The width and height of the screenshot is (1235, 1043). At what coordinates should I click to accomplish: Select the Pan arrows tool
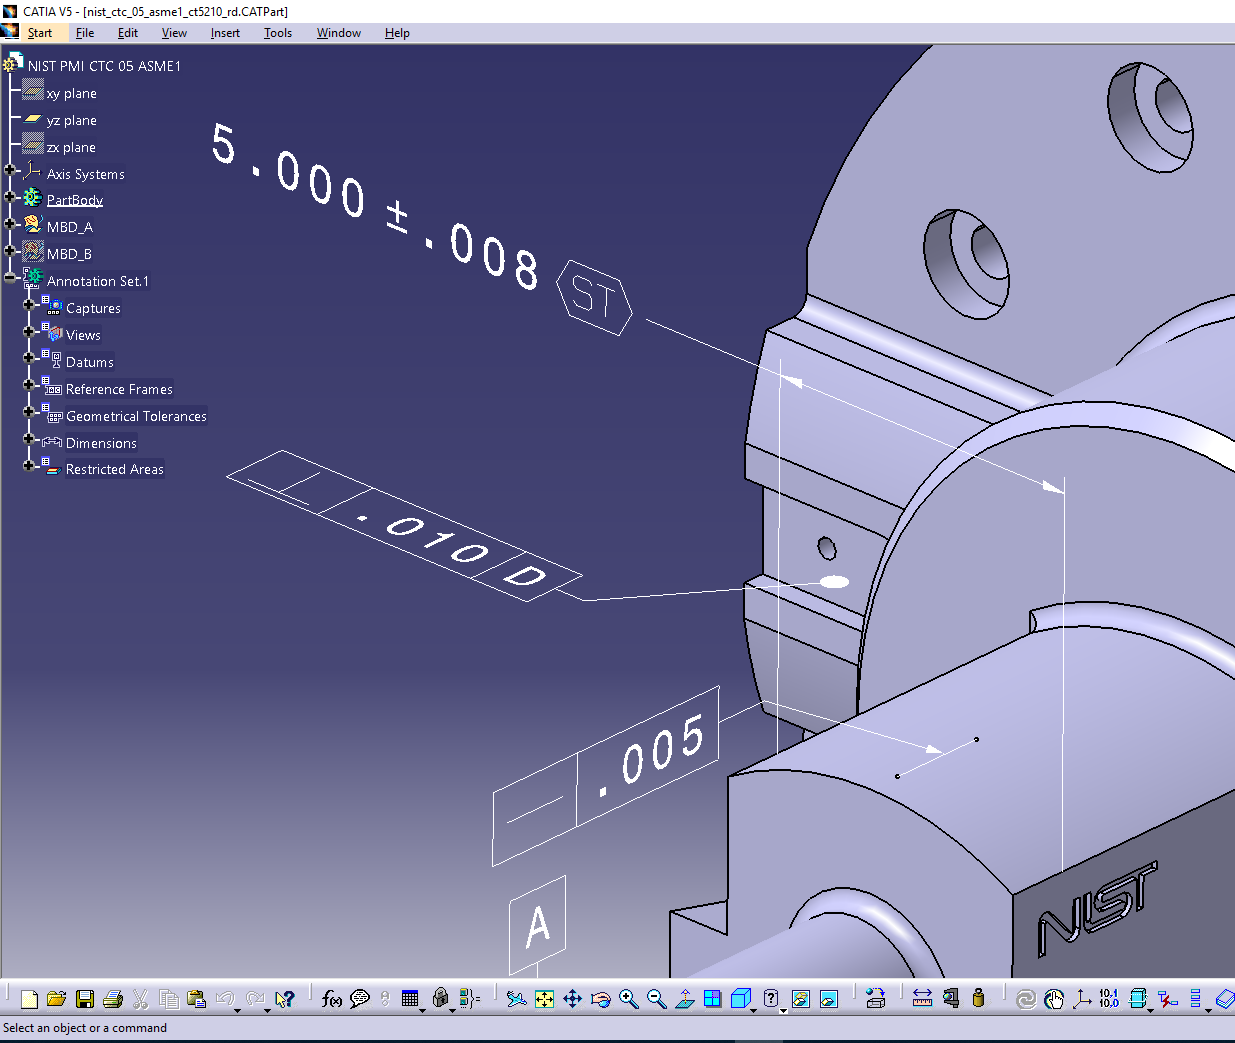pos(572,998)
